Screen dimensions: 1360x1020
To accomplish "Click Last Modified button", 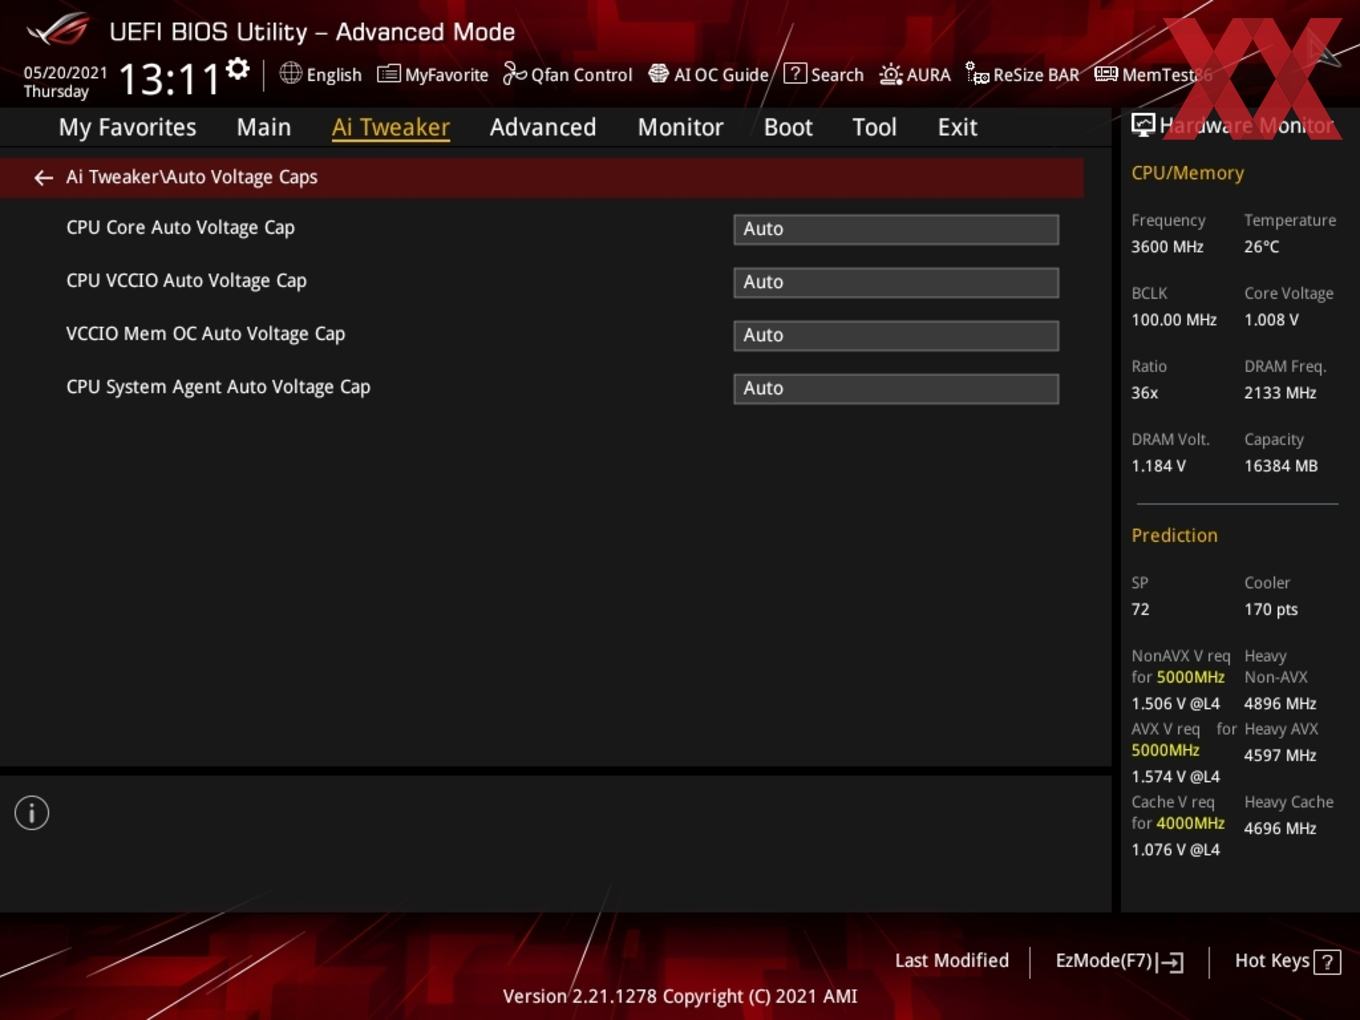I will click(x=952, y=960).
